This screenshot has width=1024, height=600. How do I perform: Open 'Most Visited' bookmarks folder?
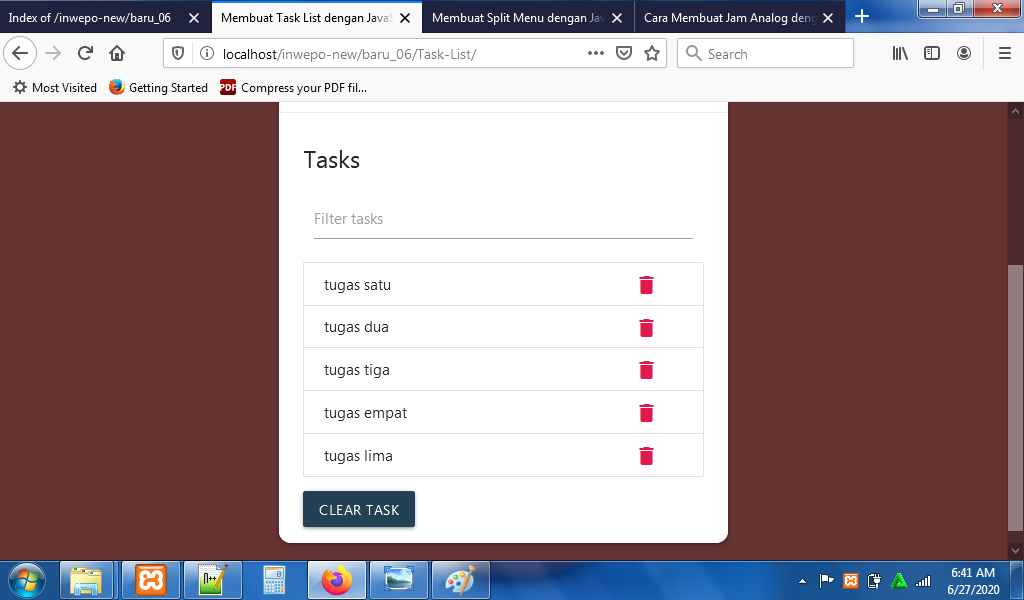tap(55, 87)
